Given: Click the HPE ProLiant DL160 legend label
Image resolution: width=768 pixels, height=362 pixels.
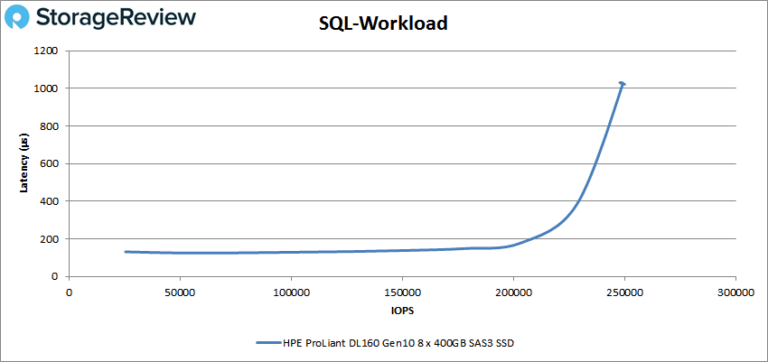Looking at the screenshot, I should [398, 343].
